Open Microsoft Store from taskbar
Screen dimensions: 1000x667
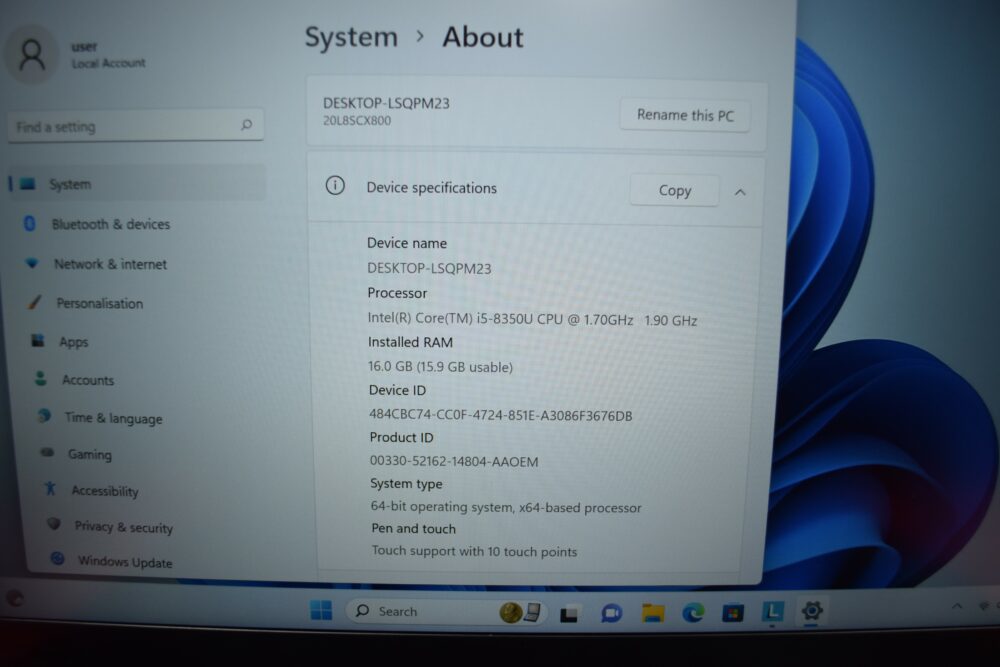click(733, 613)
